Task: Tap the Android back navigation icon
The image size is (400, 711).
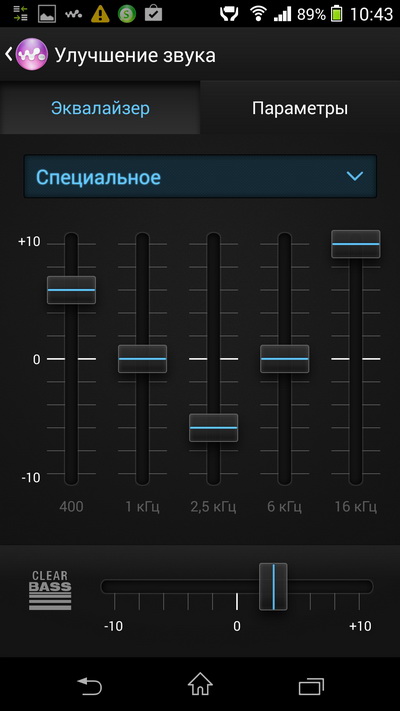Action: 89,686
